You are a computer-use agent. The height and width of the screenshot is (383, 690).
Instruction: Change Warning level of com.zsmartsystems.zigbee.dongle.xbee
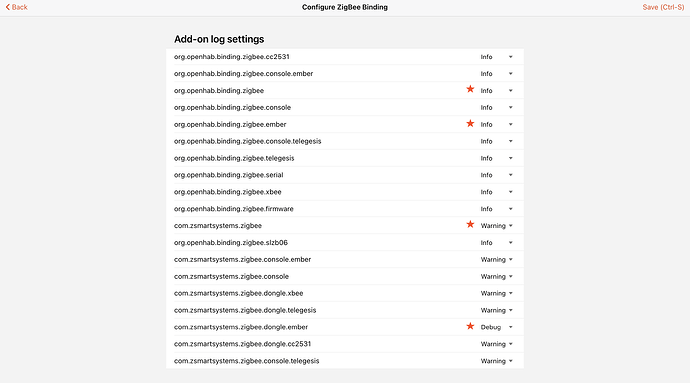coord(496,293)
